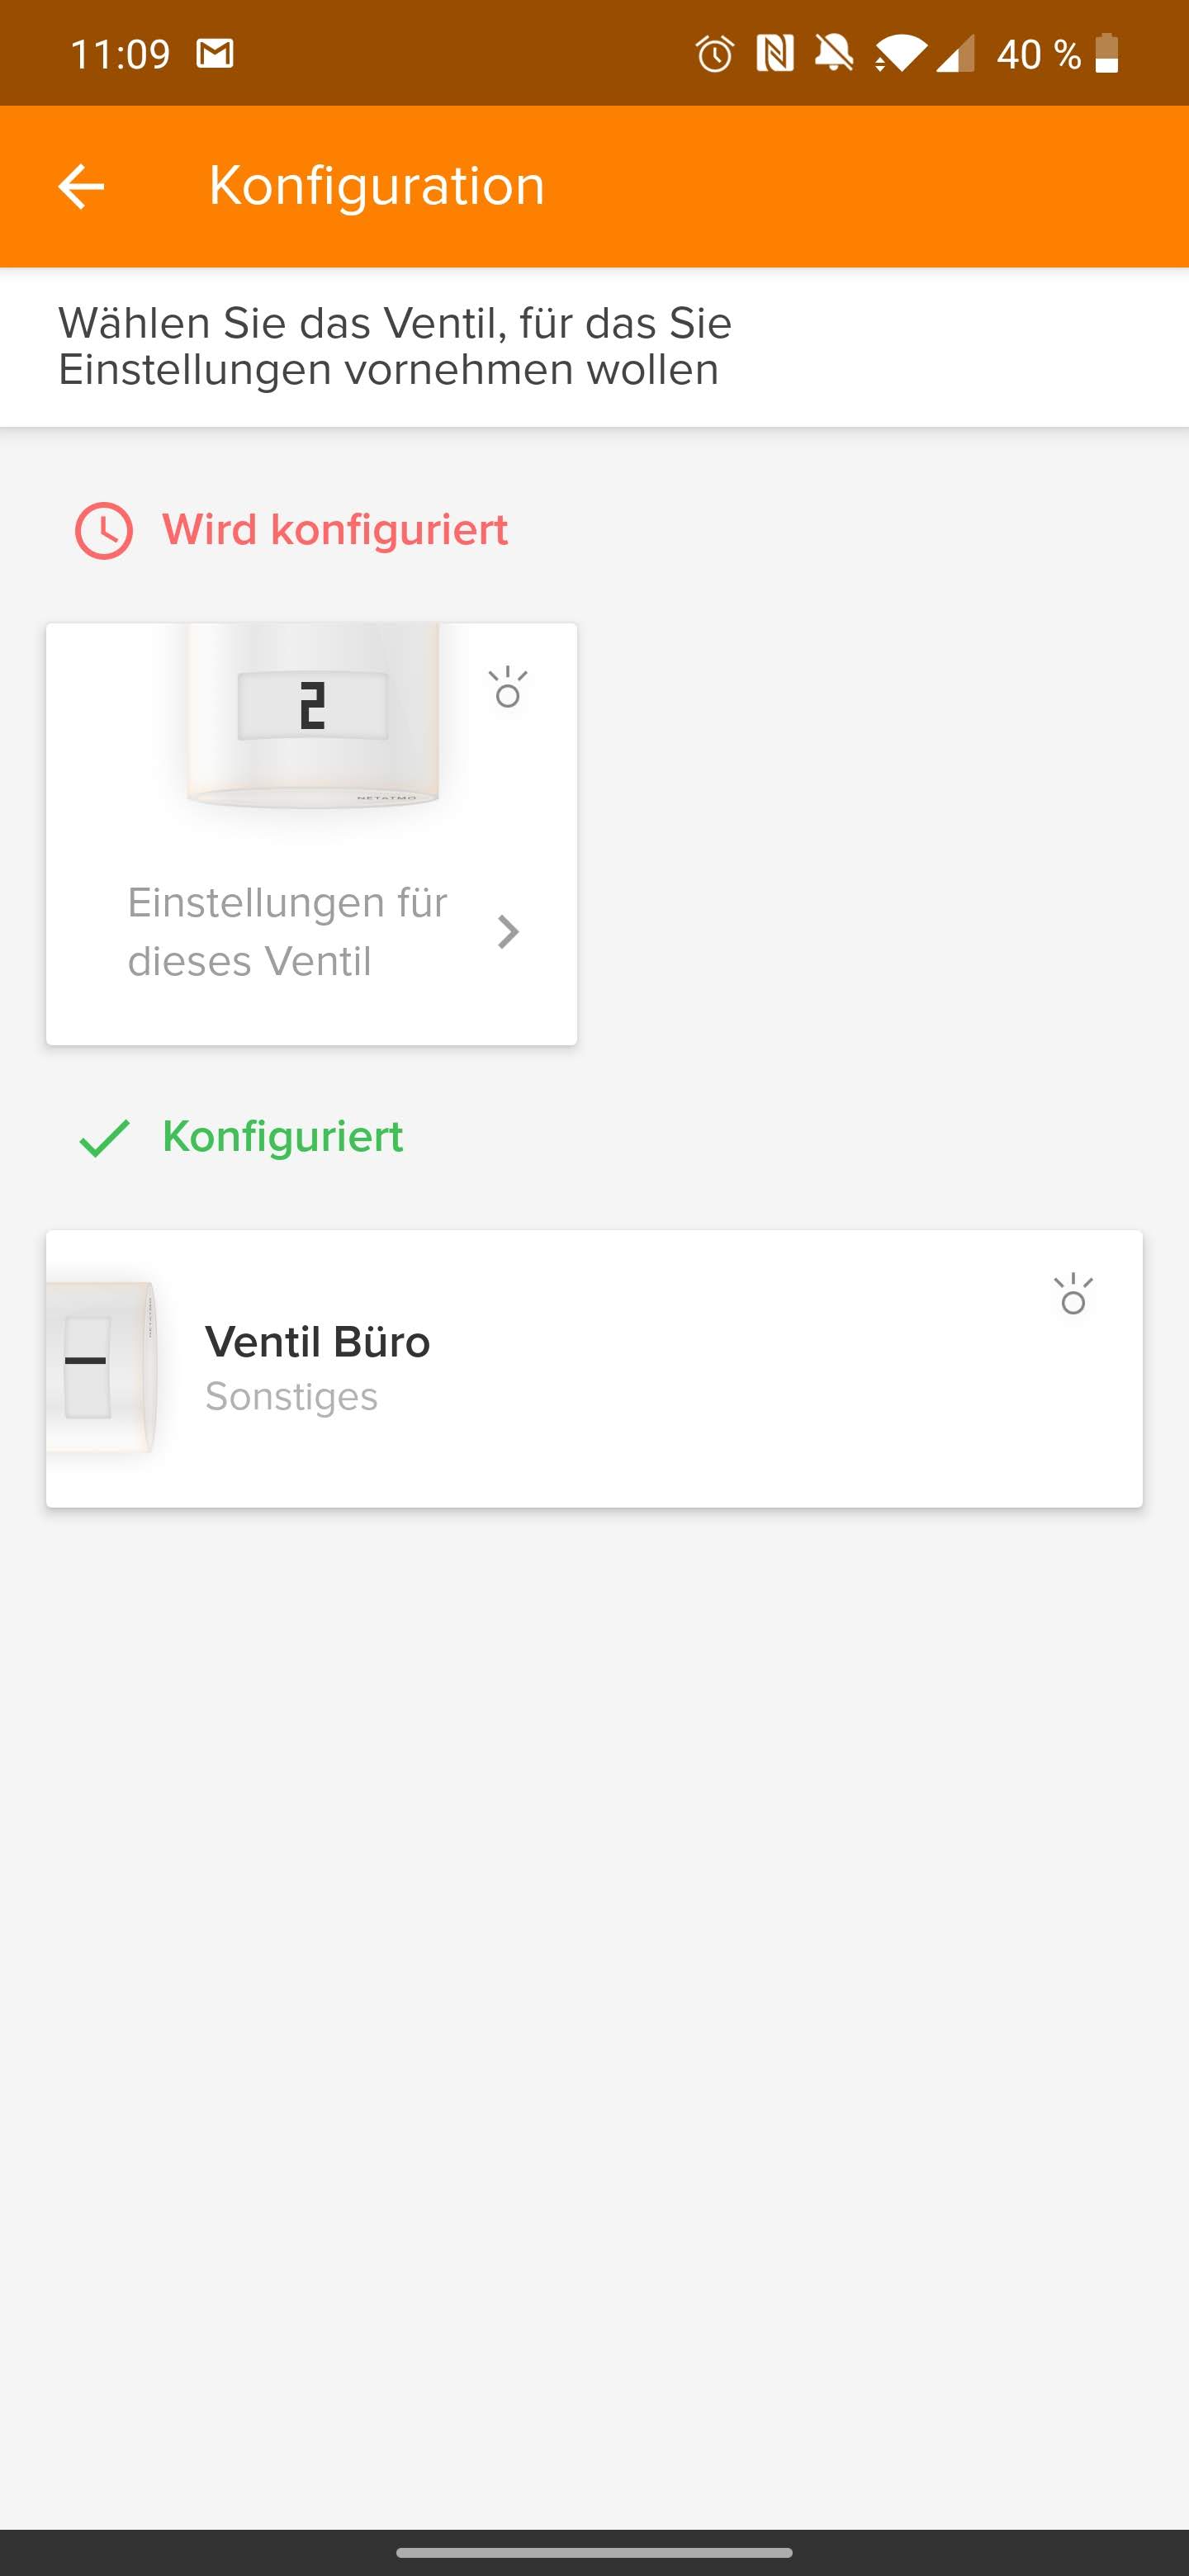Open Einstellungen für dieses Ventil
Image resolution: width=1189 pixels, height=2576 pixels.
pos(287,931)
